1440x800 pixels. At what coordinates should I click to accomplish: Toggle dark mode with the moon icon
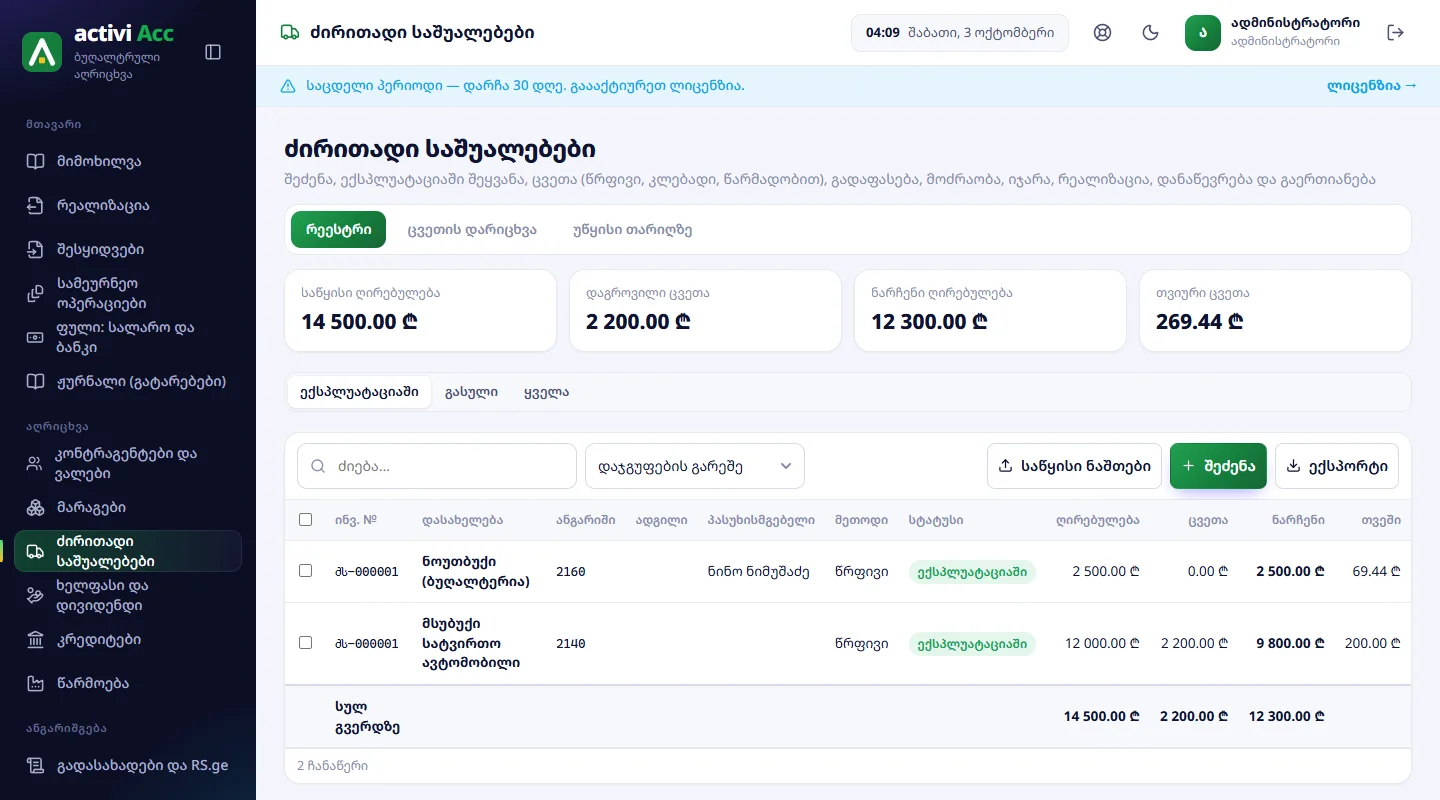pyautogui.click(x=1151, y=32)
